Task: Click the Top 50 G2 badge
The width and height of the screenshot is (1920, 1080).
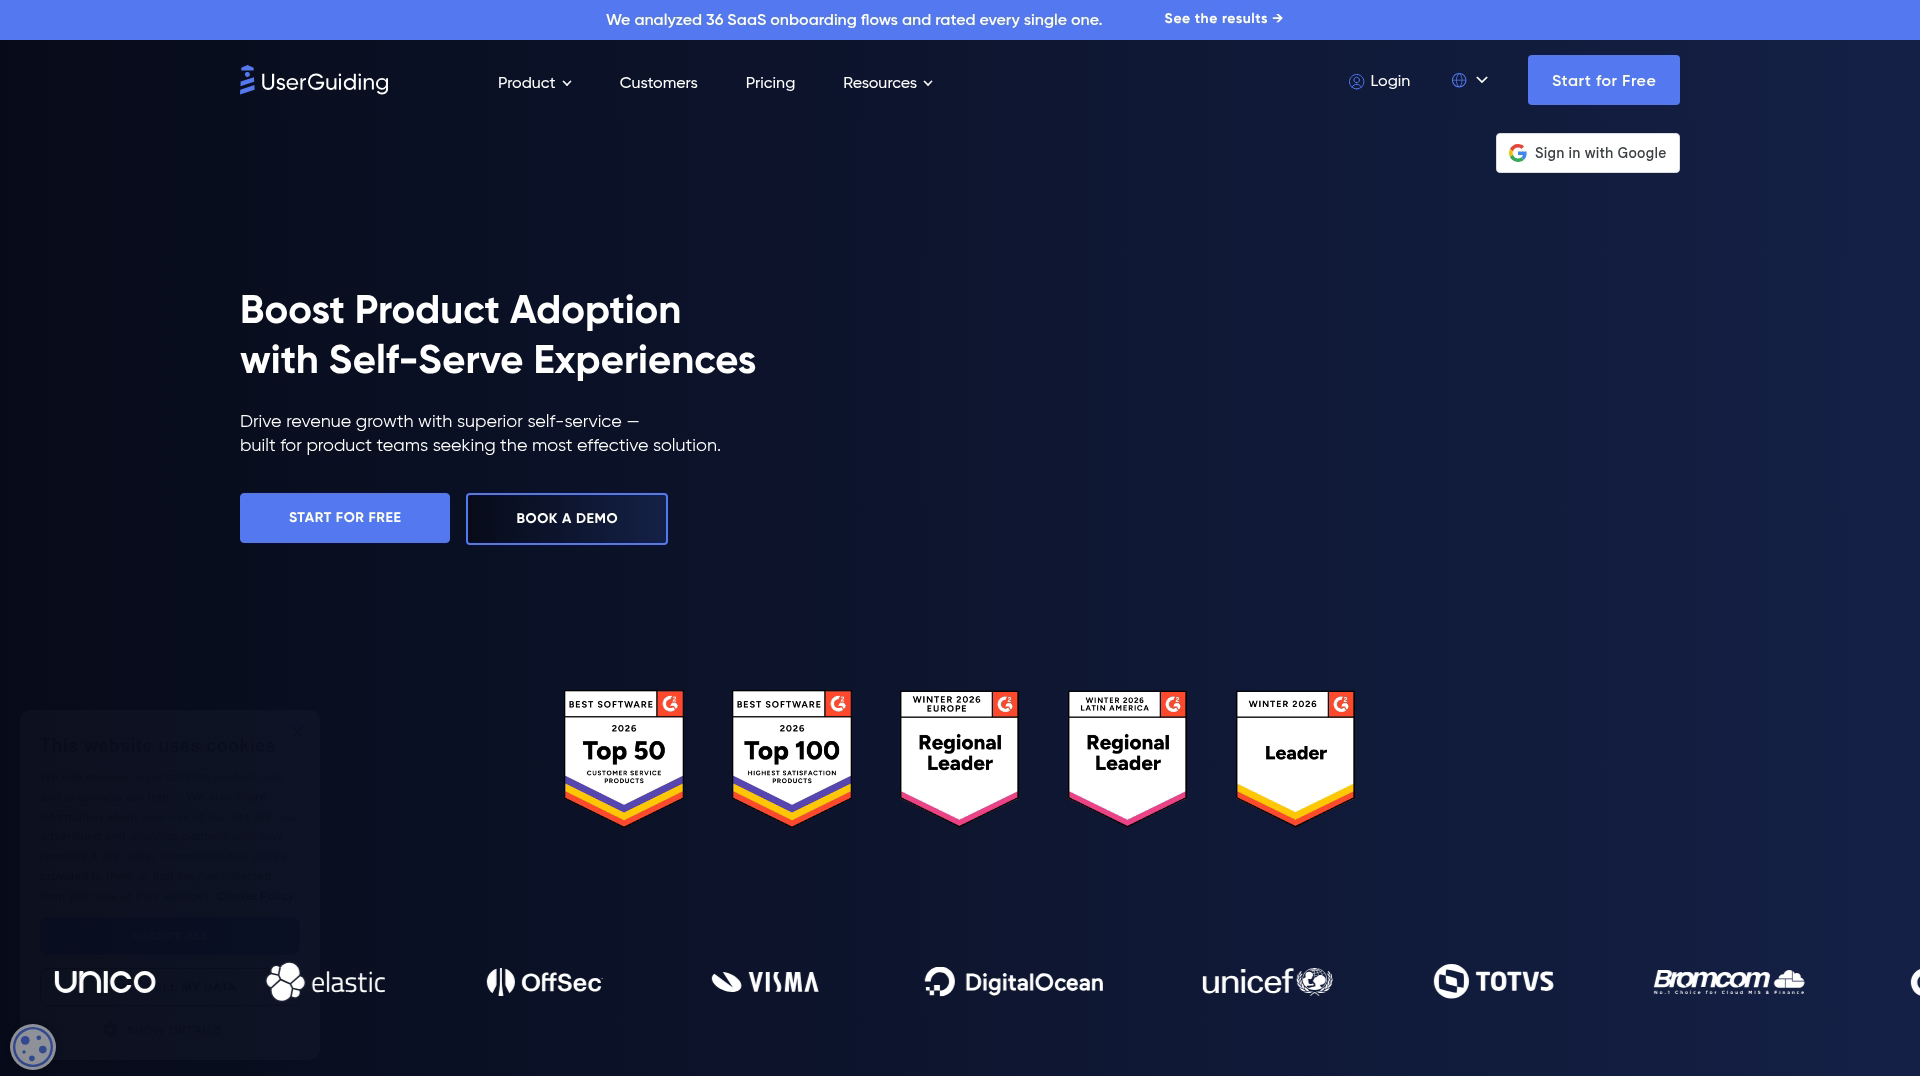Action: (x=624, y=757)
